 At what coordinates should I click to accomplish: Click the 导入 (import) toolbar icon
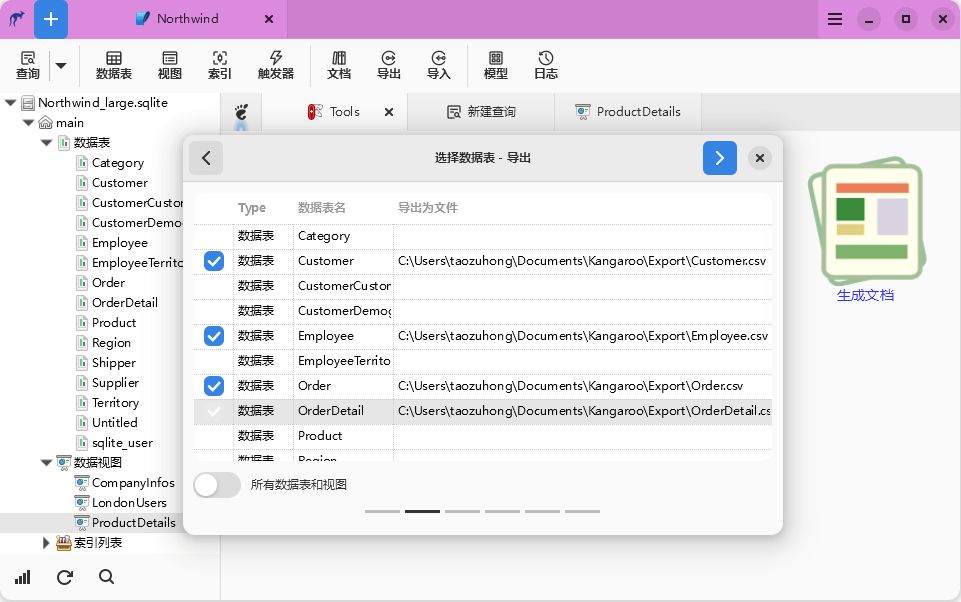click(x=438, y=65)
